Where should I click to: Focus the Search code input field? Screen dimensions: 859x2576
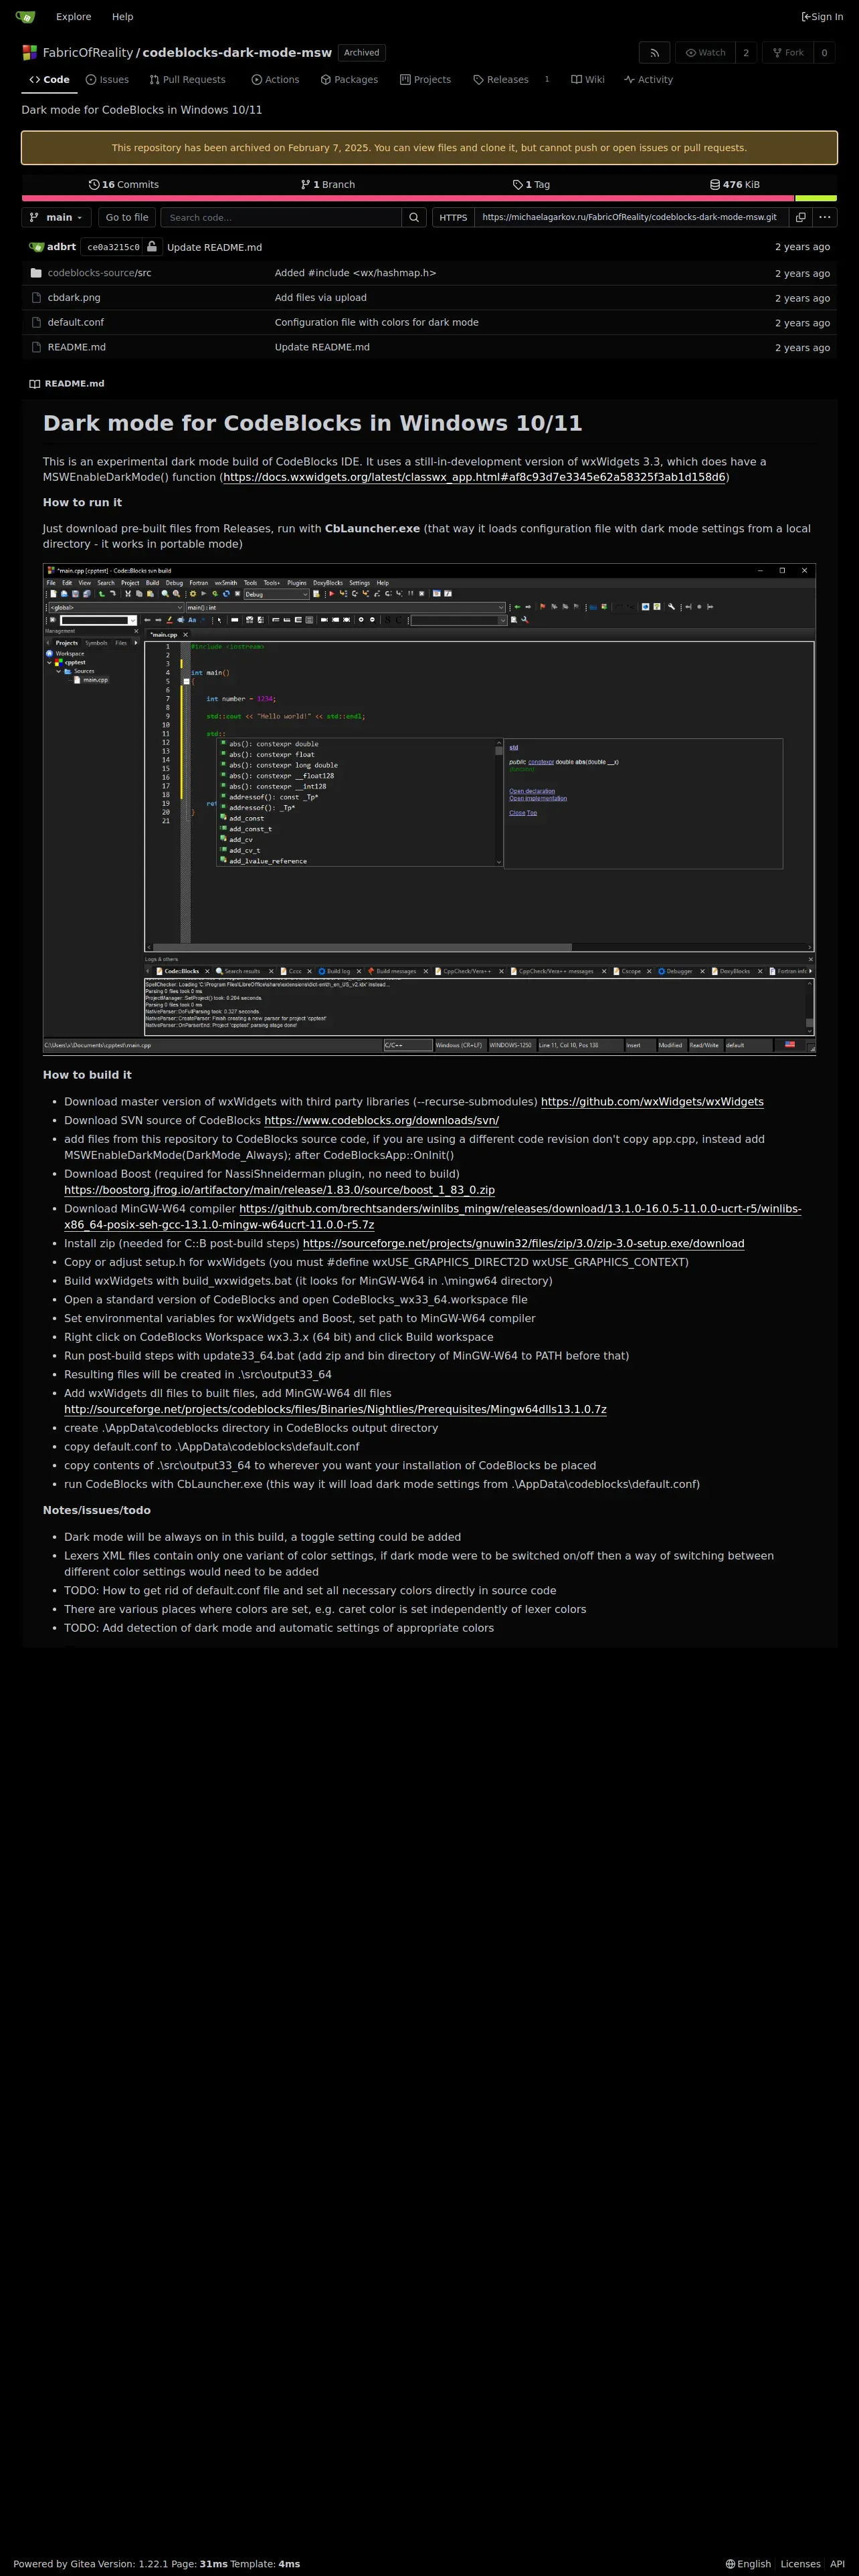pyautogui.click(x=281, y=217)
